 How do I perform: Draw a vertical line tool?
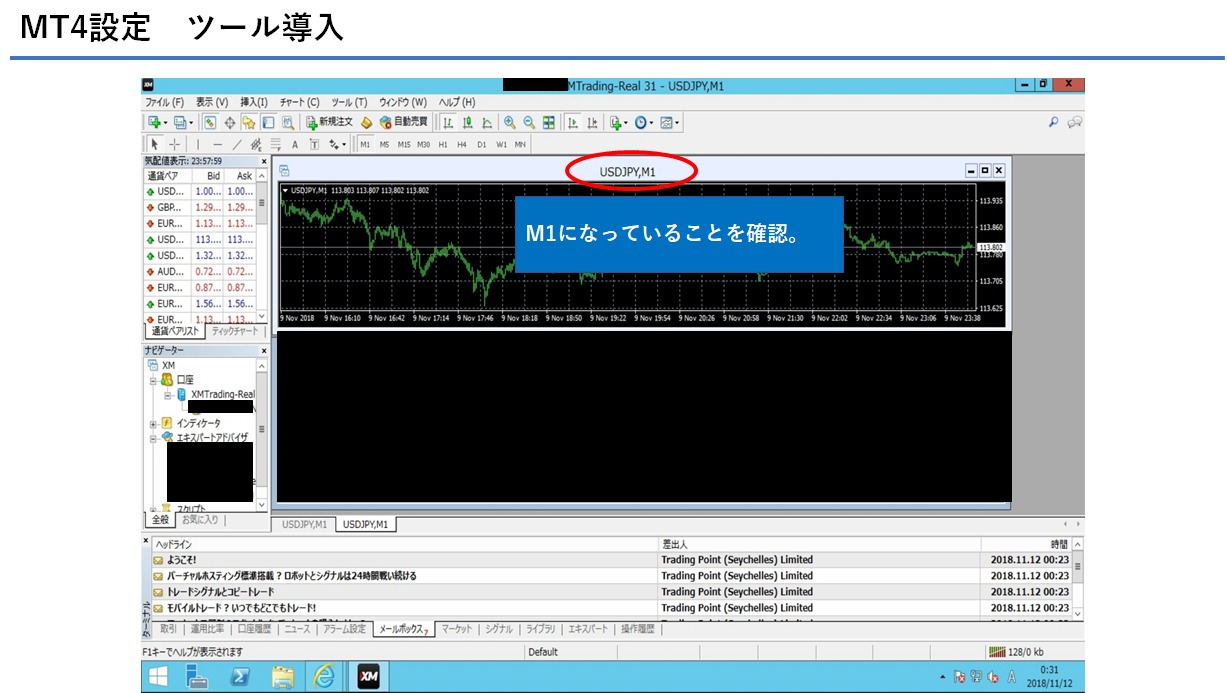[198, 144]
